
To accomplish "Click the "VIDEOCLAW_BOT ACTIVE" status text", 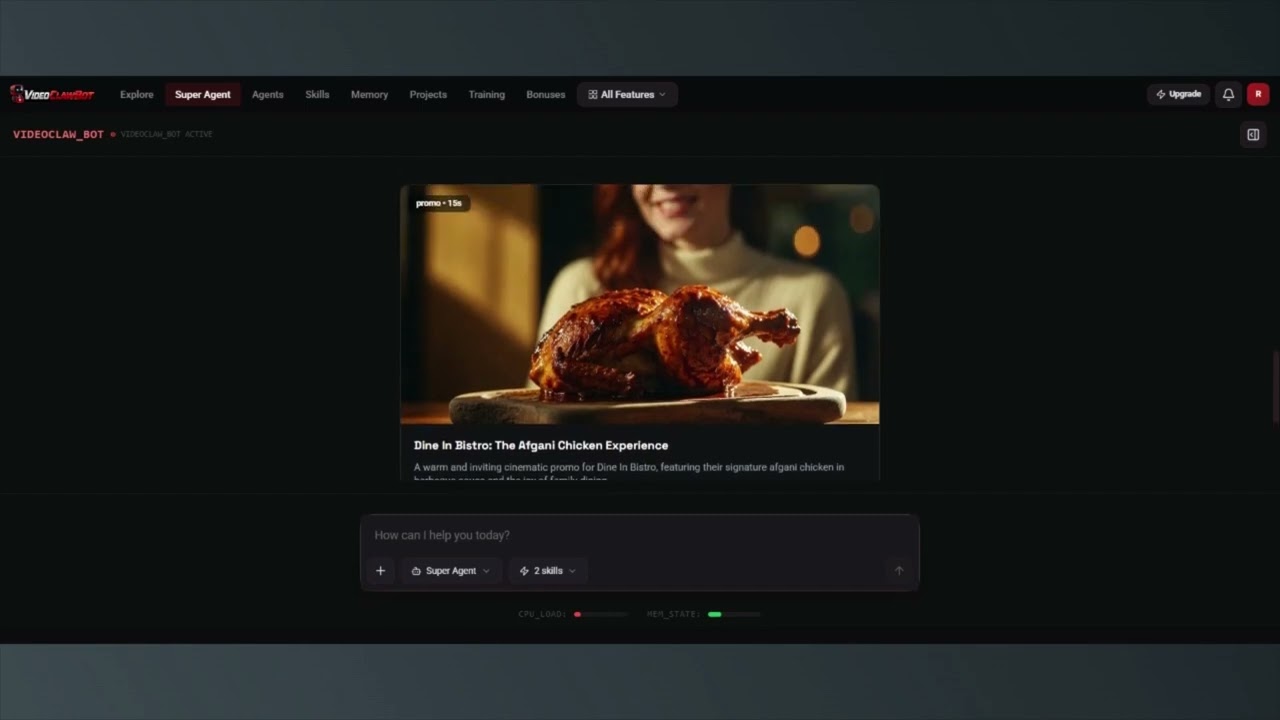I will 166,134.
